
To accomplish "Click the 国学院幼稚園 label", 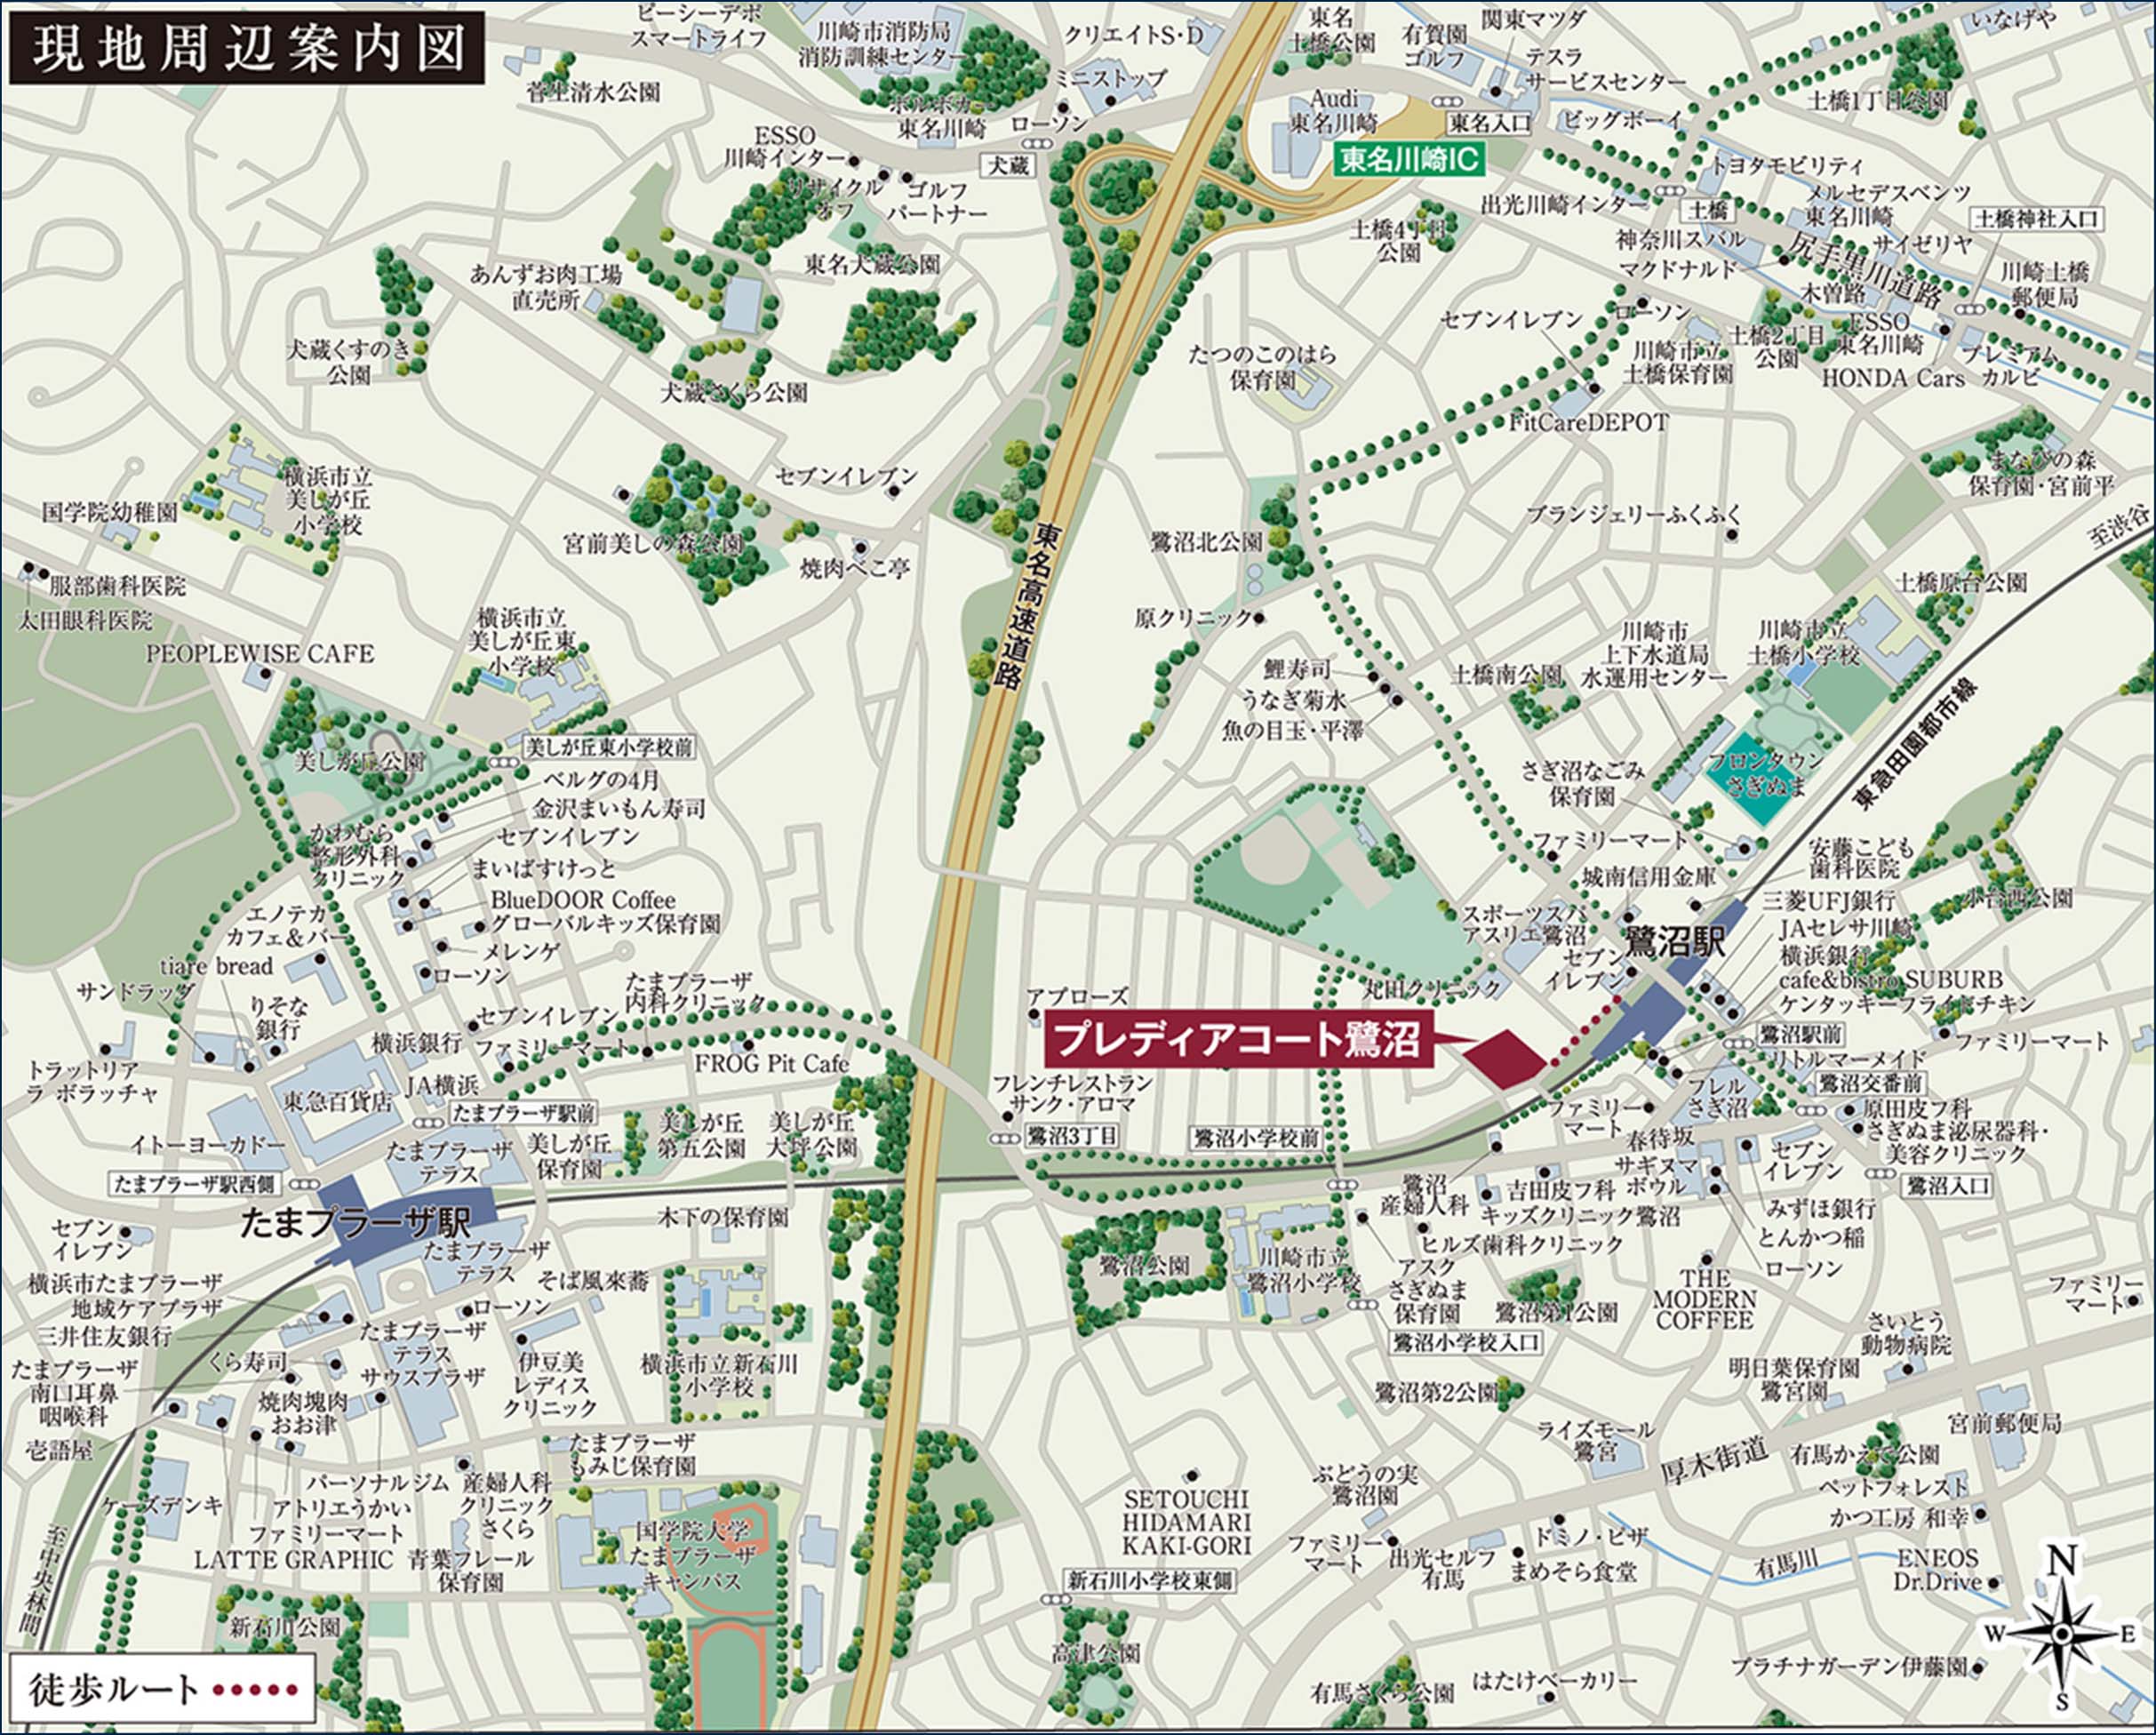I will [110, 513].
